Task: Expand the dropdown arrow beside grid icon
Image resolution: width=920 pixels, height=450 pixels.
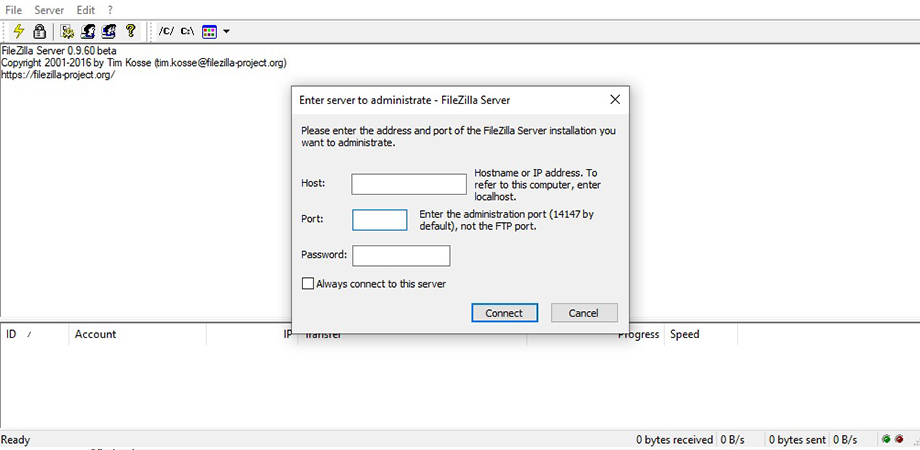Action: click(x=226, y=32)
